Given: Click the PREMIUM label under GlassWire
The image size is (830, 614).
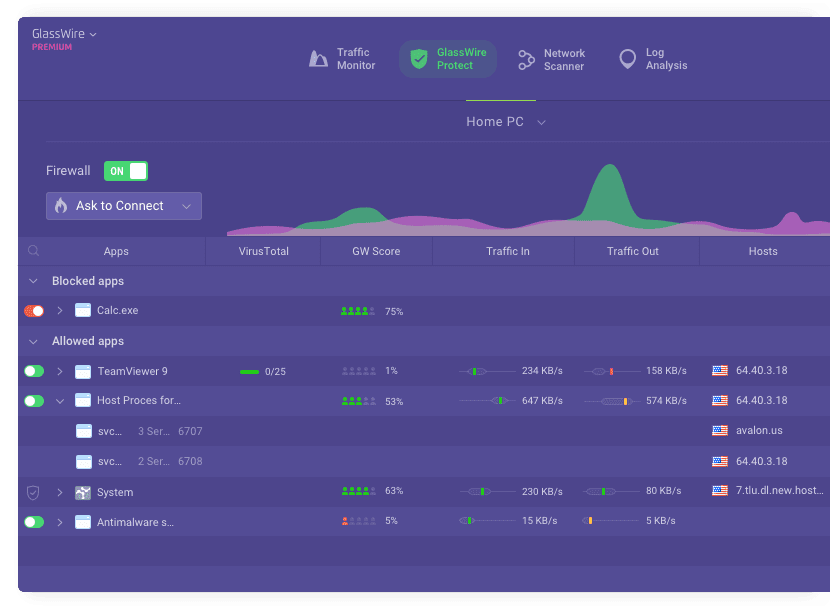Looking at the screenshot, I should (x=52, y=47).
